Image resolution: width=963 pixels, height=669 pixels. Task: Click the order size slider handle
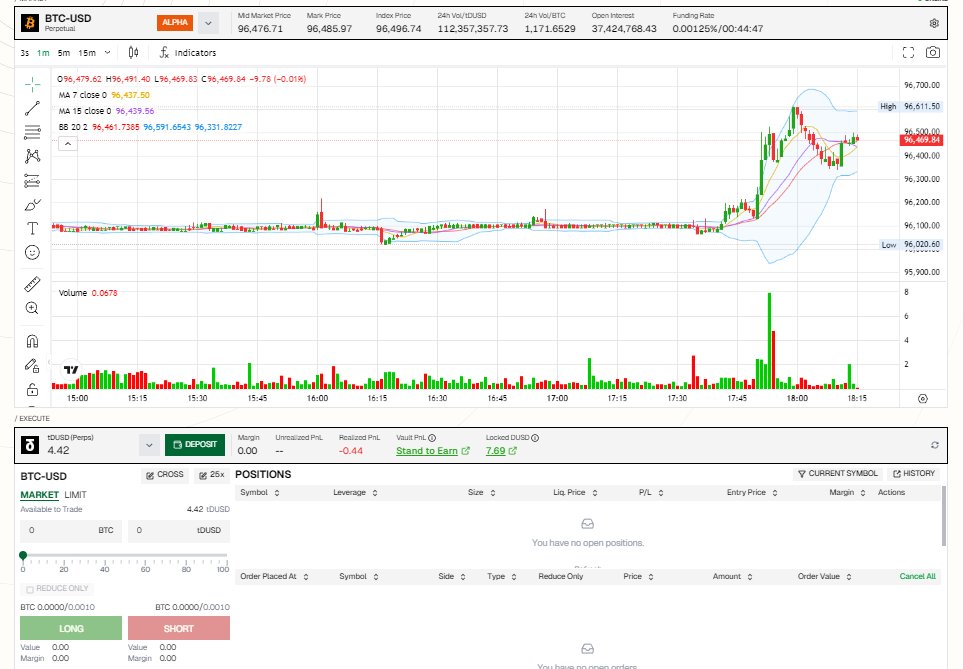[23, 555]
